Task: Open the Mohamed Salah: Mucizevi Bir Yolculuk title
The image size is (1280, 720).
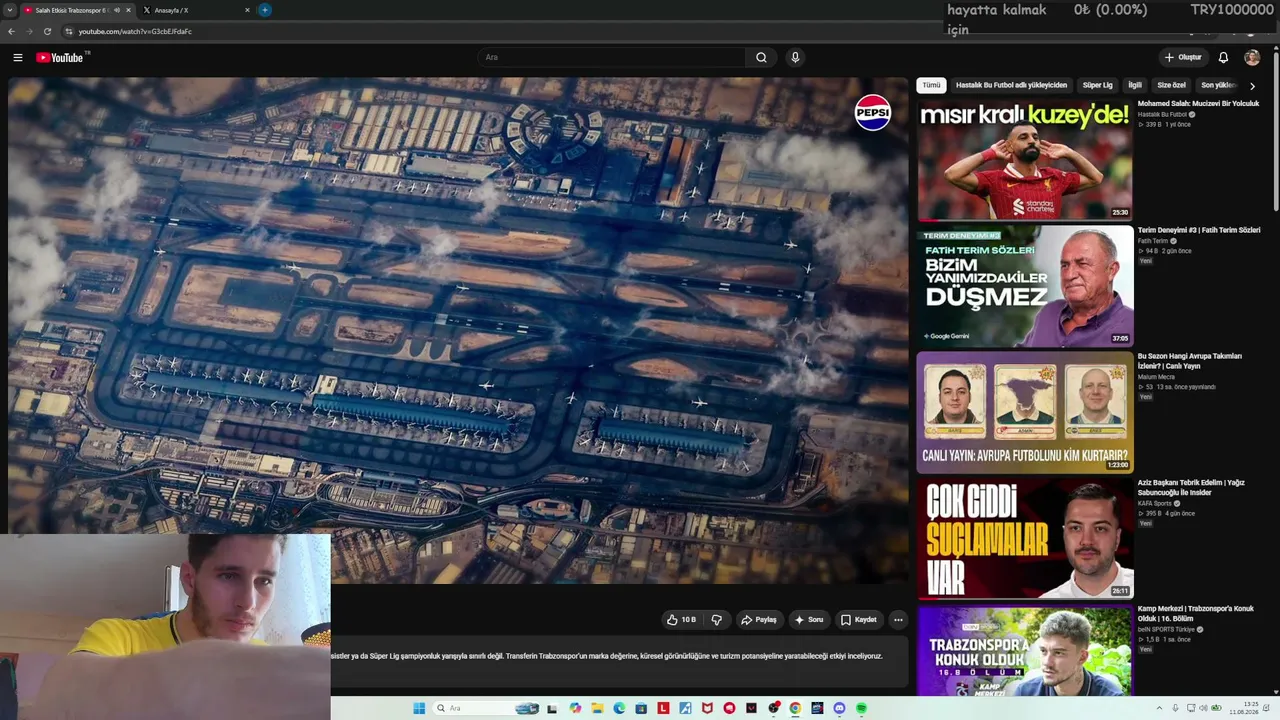Action: pyautogui.click(x=1198, y=104)
